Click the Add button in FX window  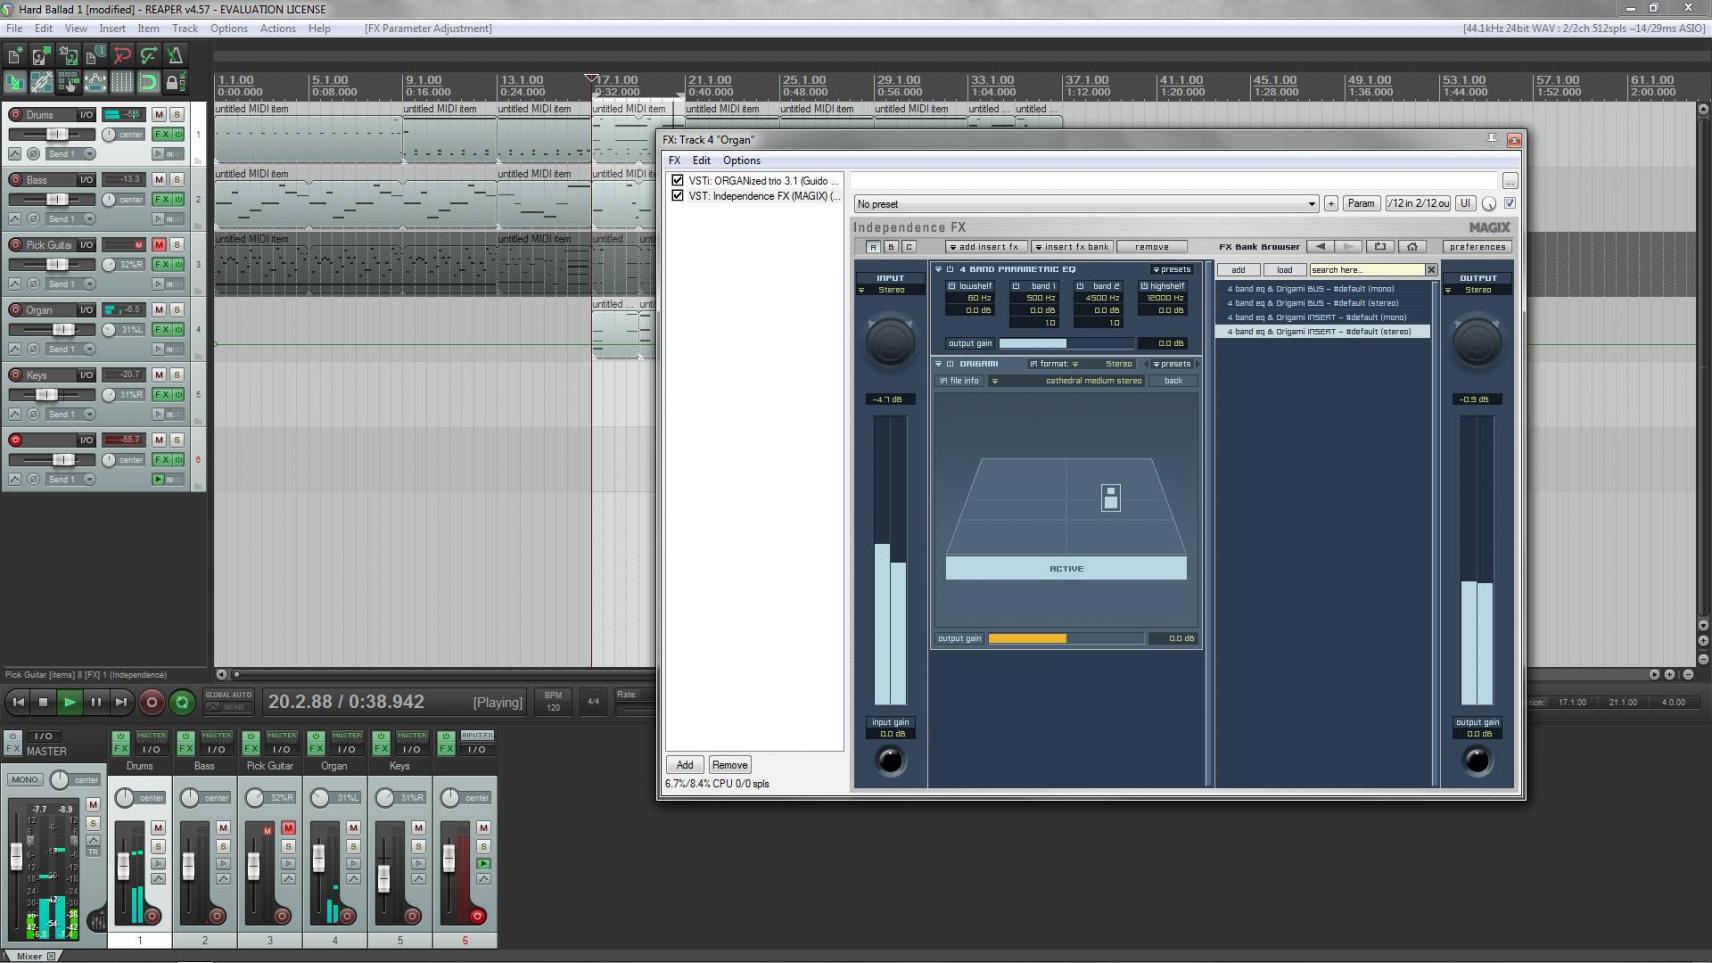click(x=685, y=765)
